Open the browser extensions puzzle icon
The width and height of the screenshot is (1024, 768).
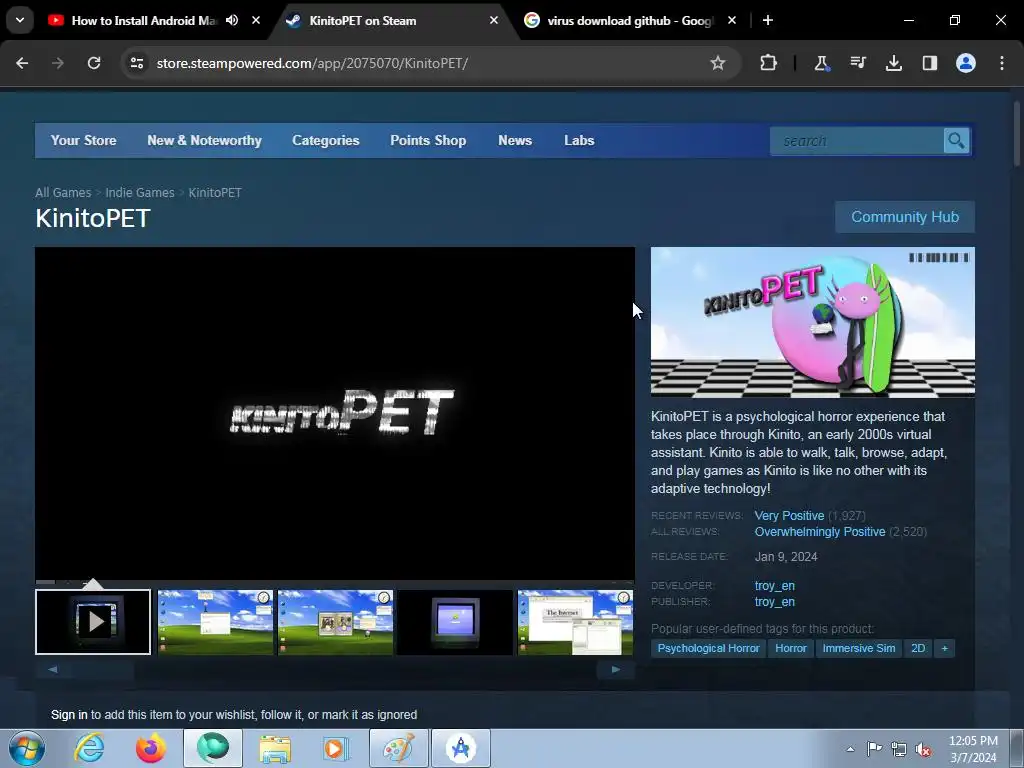(769, 63)
